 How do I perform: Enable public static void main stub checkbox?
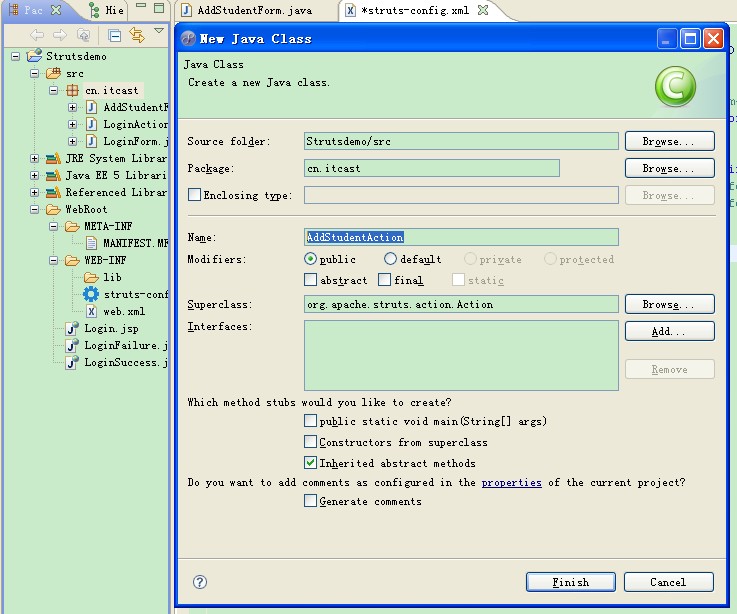(x=310, y=420)
